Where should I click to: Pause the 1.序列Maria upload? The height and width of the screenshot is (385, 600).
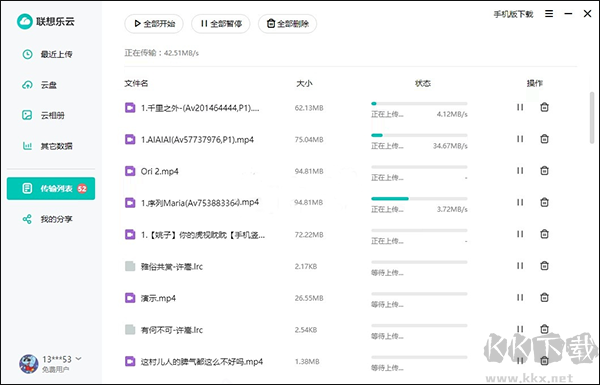[x=520, y=202]
